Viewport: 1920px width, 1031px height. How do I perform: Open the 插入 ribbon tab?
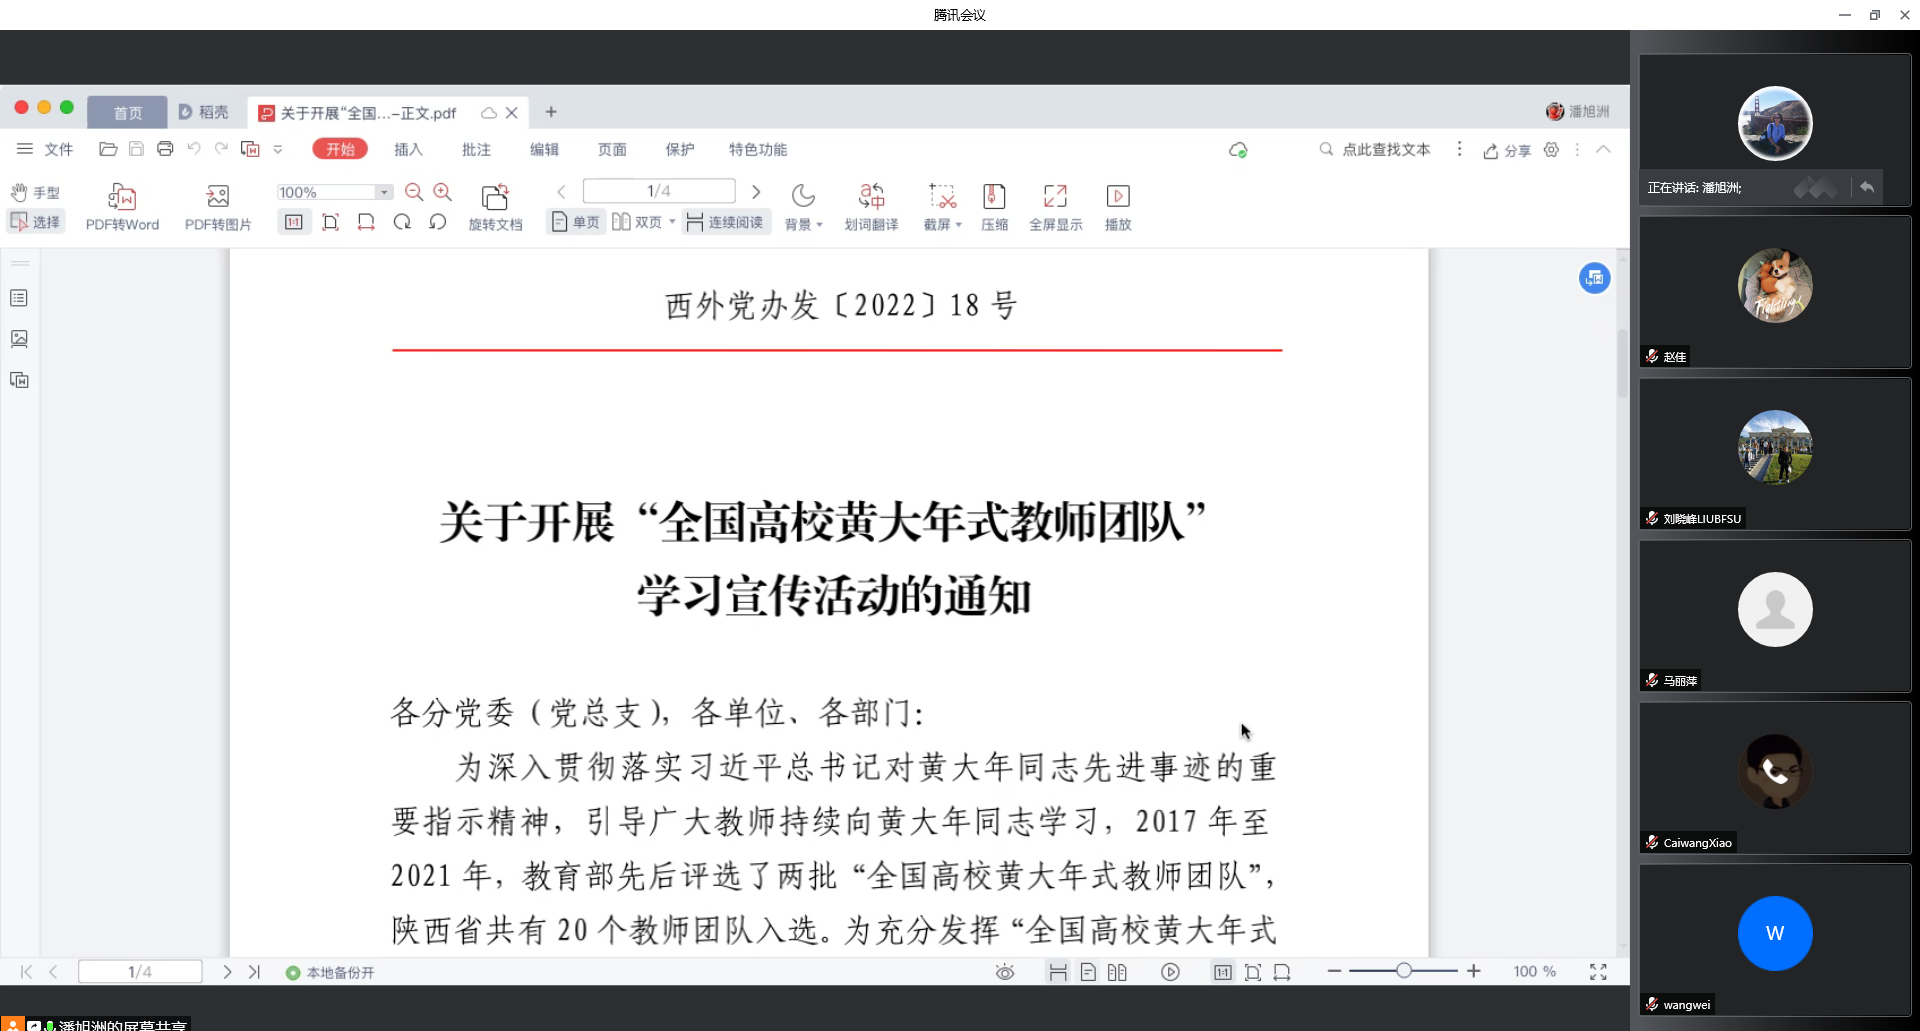pyautogui.click(x=408, y=149)
